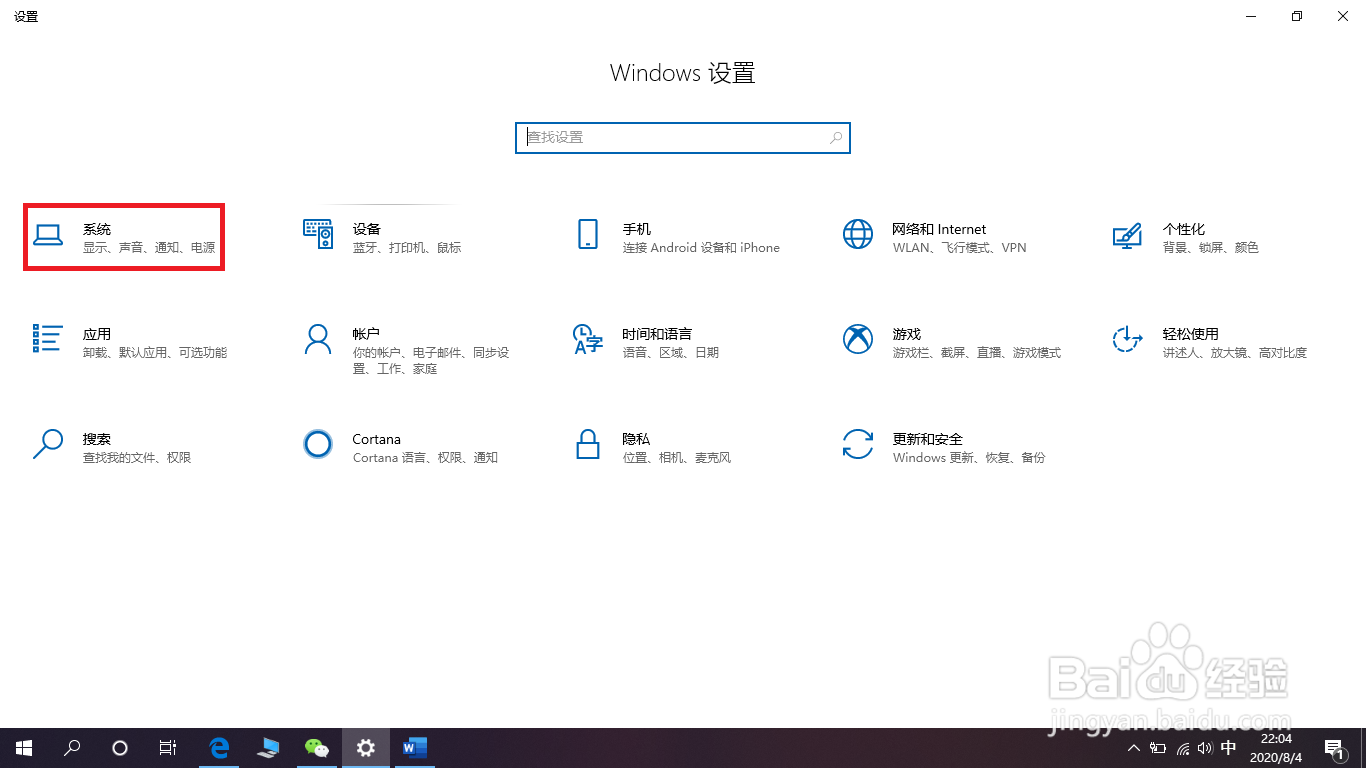Open the 个性化 (Personalization) settings

point(1186,237)
